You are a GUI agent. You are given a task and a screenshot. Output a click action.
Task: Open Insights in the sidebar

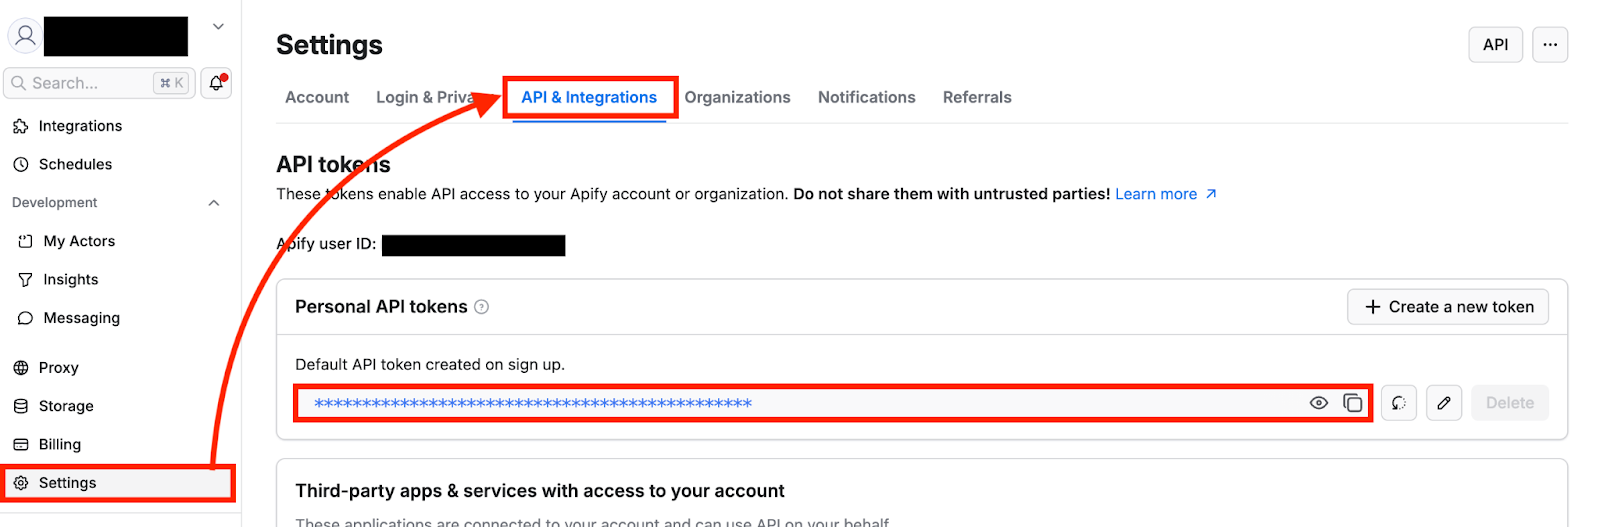(71, 279)
